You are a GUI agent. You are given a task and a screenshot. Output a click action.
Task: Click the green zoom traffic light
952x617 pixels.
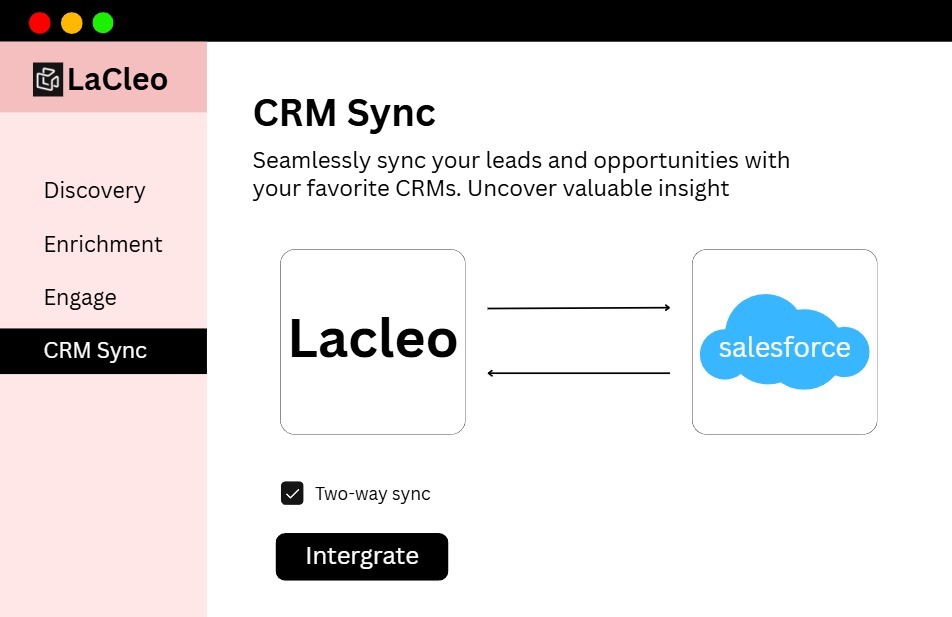point(101,21)
